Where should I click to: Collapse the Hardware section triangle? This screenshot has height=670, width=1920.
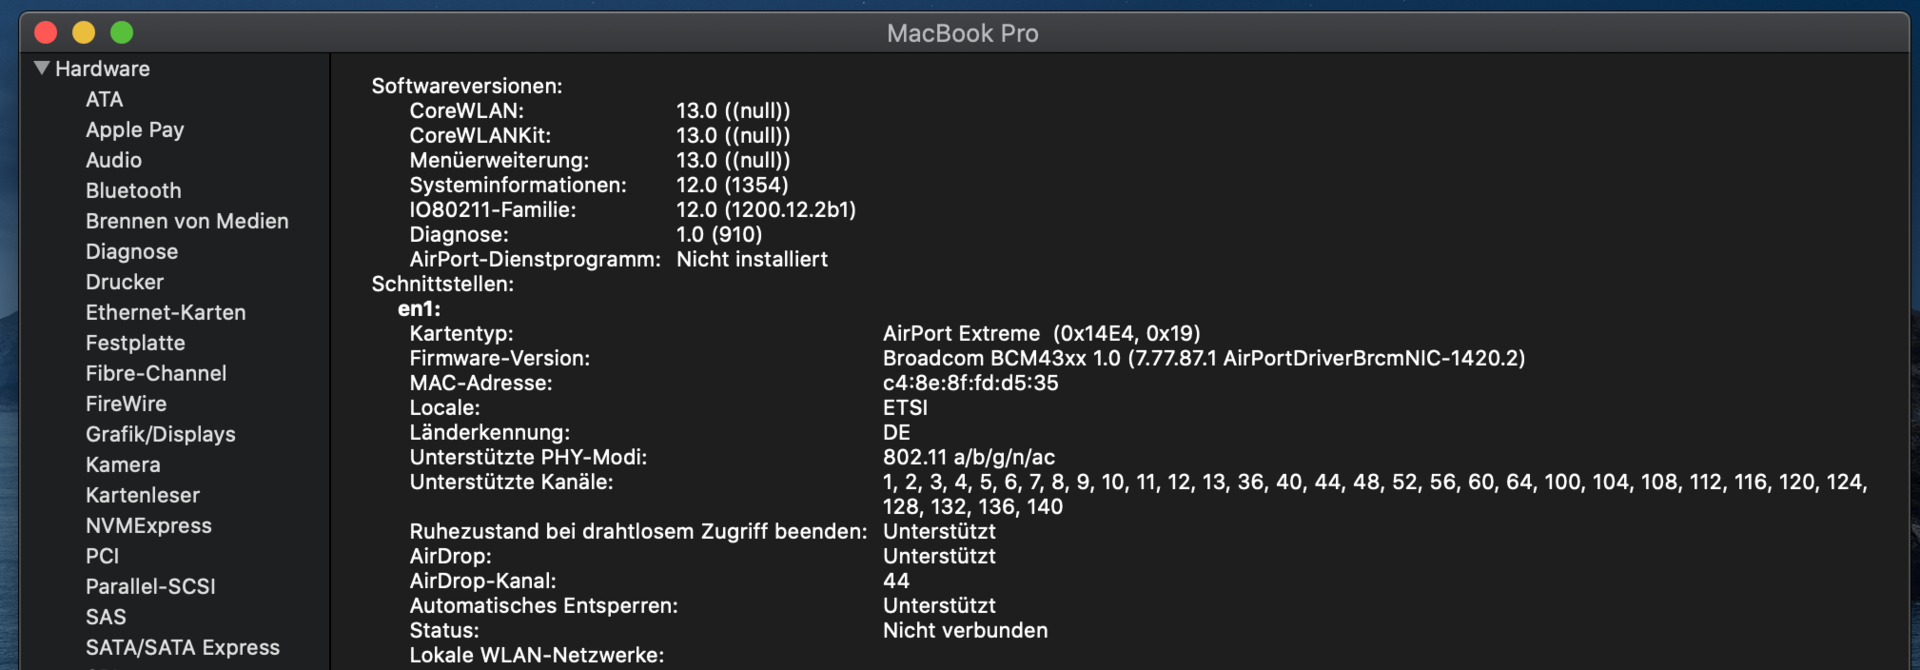pyautogui.click(x=42, y=68)
